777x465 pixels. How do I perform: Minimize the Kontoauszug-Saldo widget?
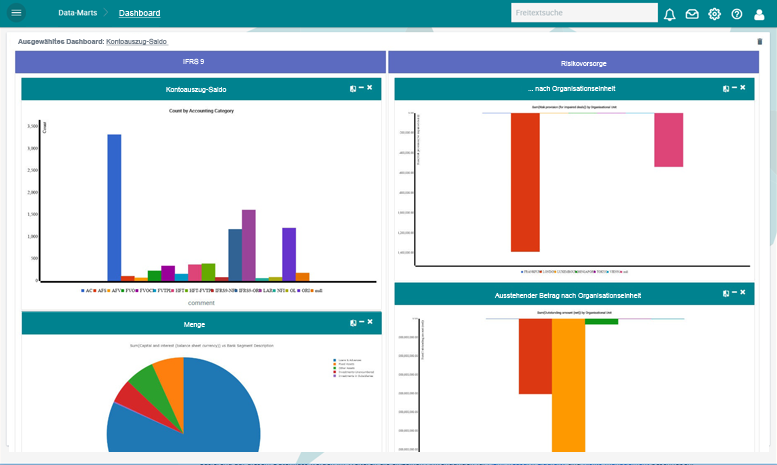pyautogui.click(x=361, y=88)
